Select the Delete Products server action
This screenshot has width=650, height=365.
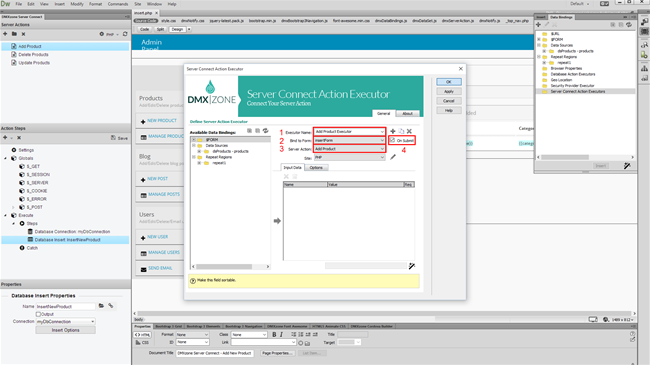pos(33,54)
